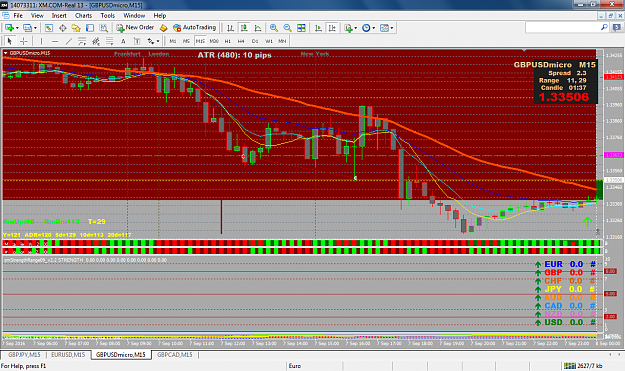Open the Templates icon
This screenshot has height=371, width=625.
click(x=384, y=28)
